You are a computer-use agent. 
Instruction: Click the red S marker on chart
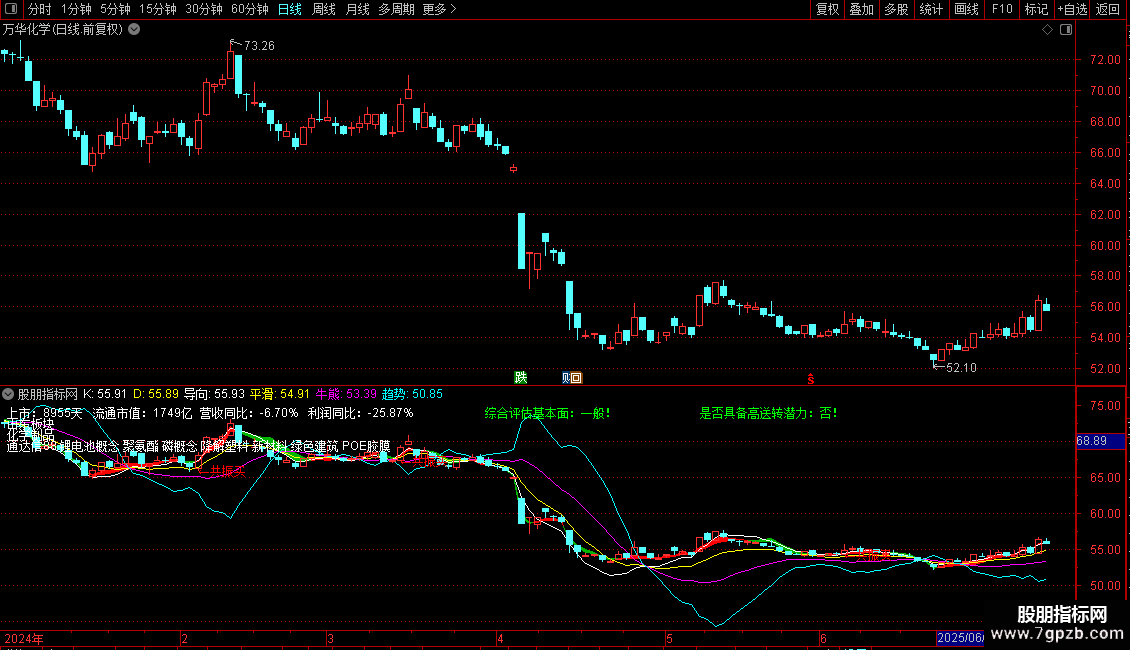811,378
